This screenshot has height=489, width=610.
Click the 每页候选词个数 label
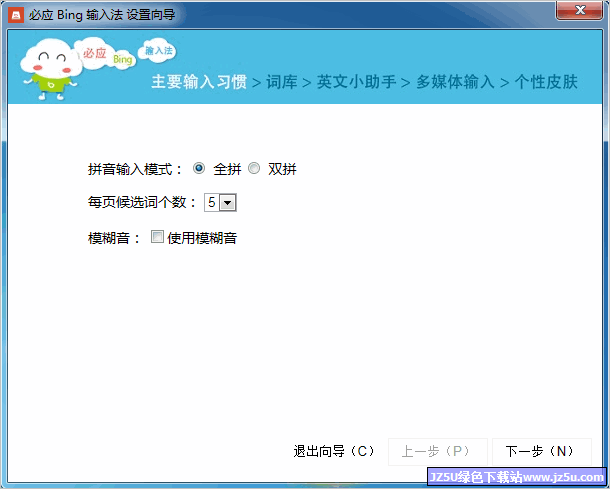click(x=142, y=203)
